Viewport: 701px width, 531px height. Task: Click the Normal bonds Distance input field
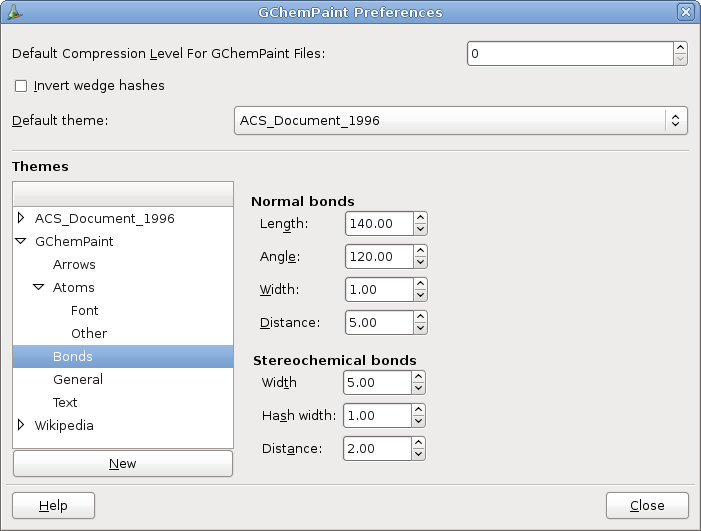(378, 323)
